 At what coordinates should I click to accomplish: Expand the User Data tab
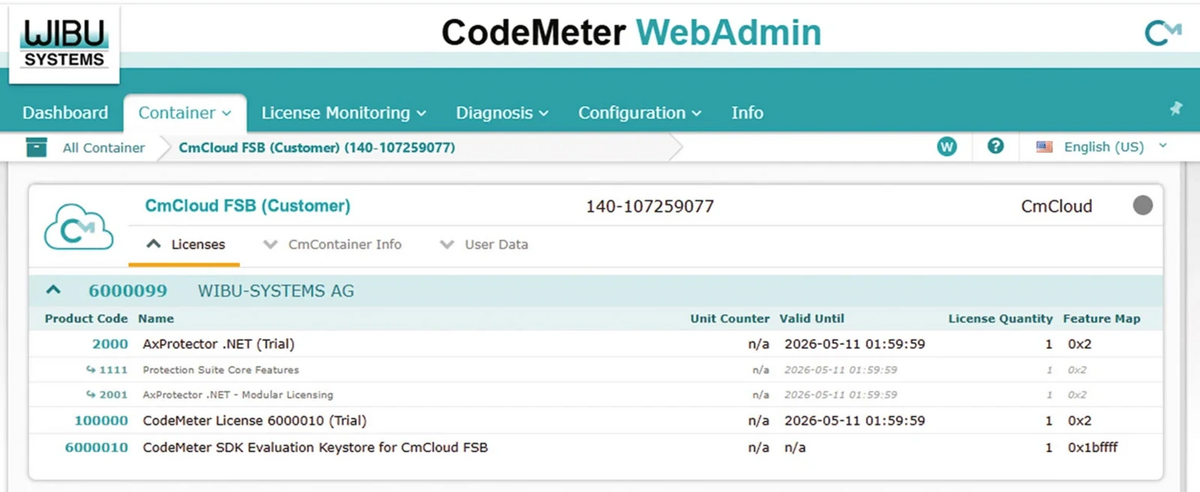[x=484, y=244]
